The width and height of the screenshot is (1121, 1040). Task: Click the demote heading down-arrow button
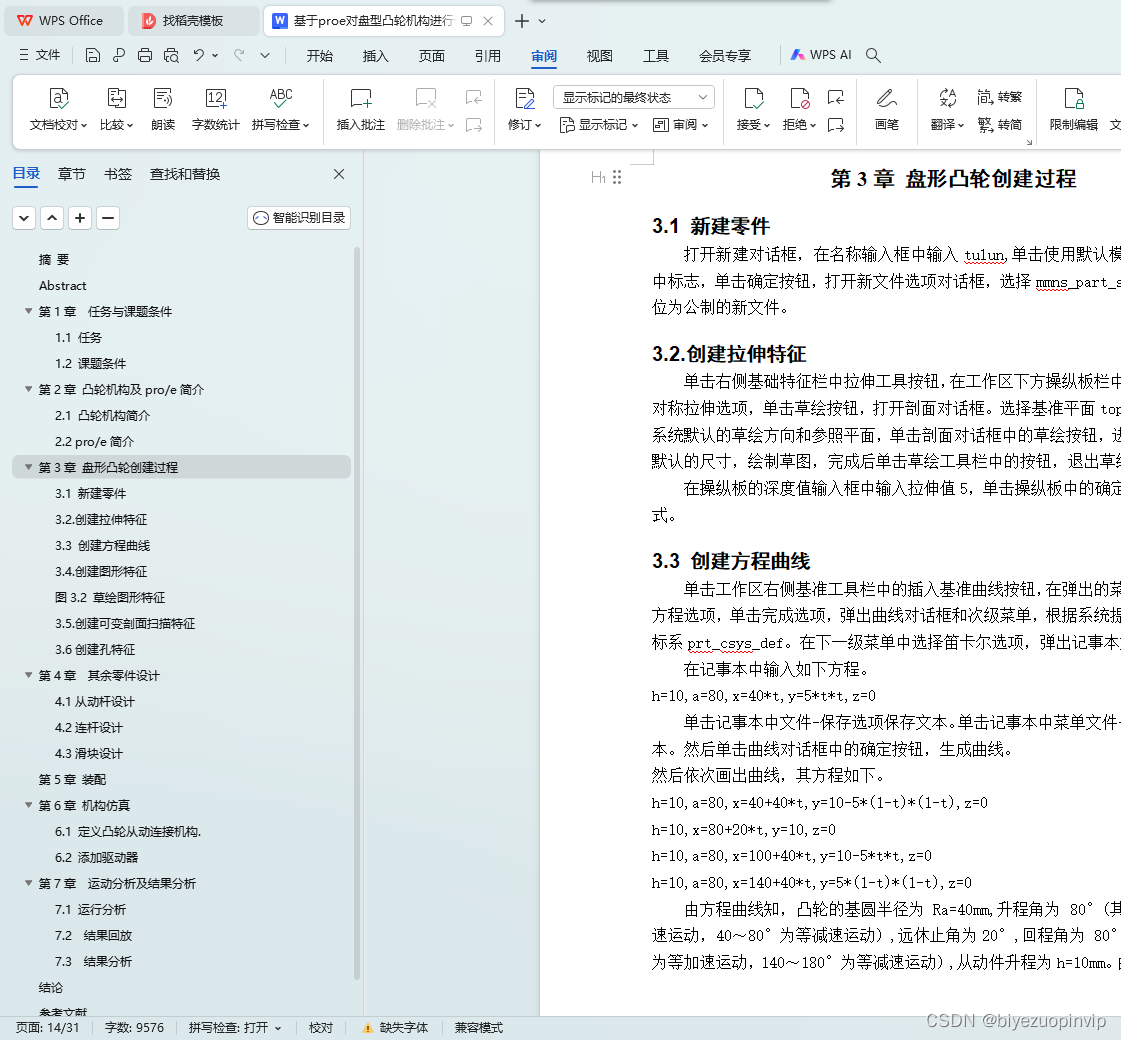coord(24,218)
